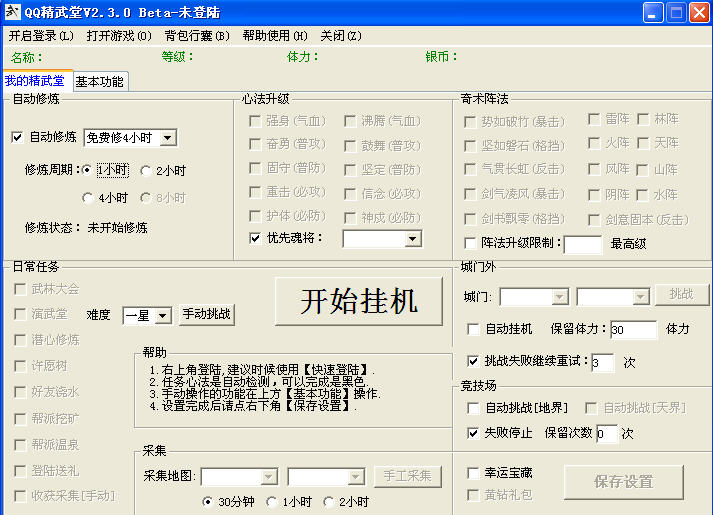Open the 优先魂将 dropdown list

coord(412,239)
